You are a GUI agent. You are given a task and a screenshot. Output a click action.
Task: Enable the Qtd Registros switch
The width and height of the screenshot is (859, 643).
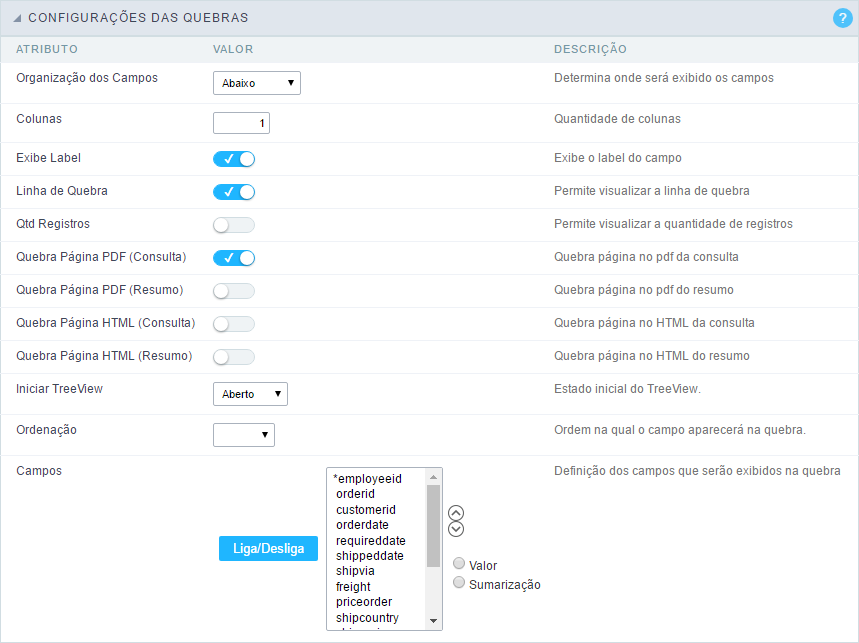234,225
